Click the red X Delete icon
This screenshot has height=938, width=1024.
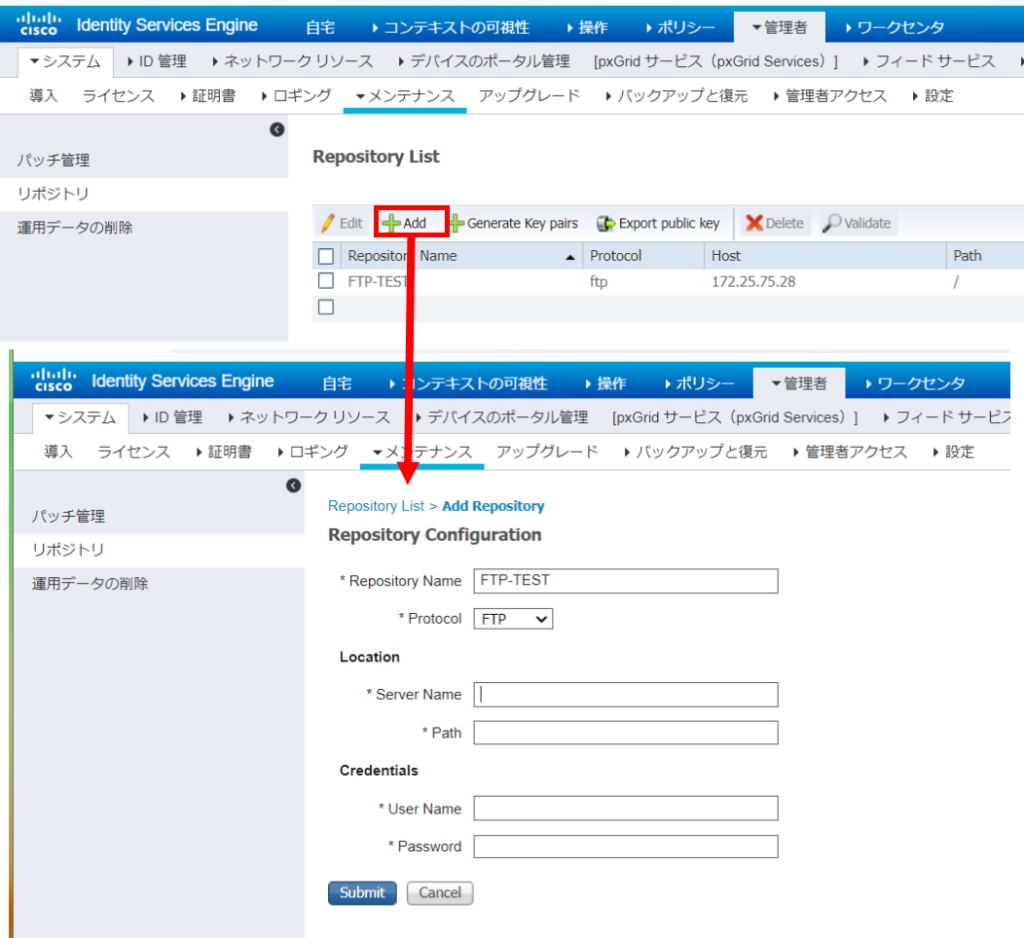coord(754,224)
